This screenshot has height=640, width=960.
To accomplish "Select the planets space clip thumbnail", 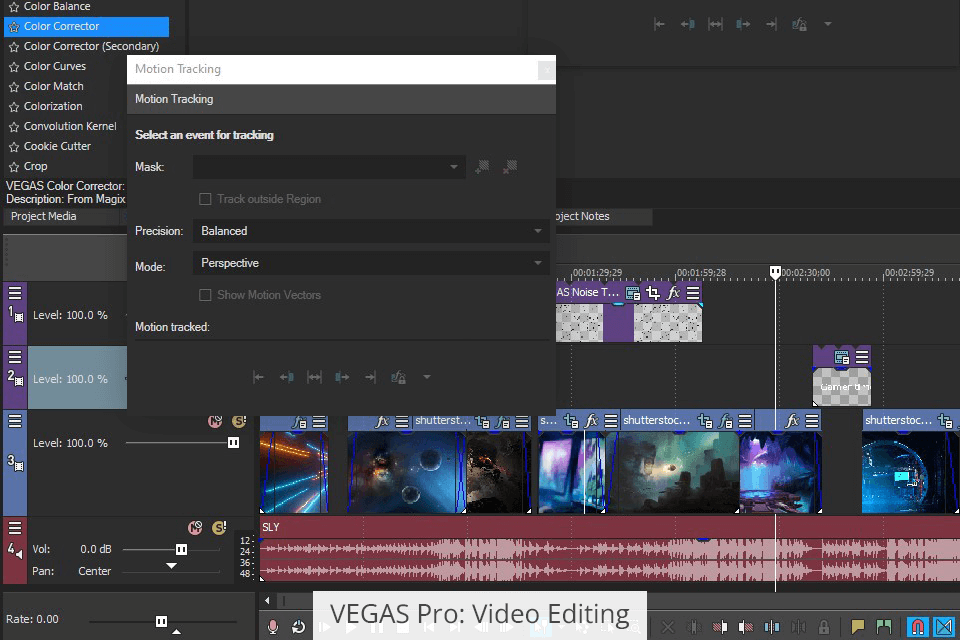I will pyautogui.click(x=407, y=472).
